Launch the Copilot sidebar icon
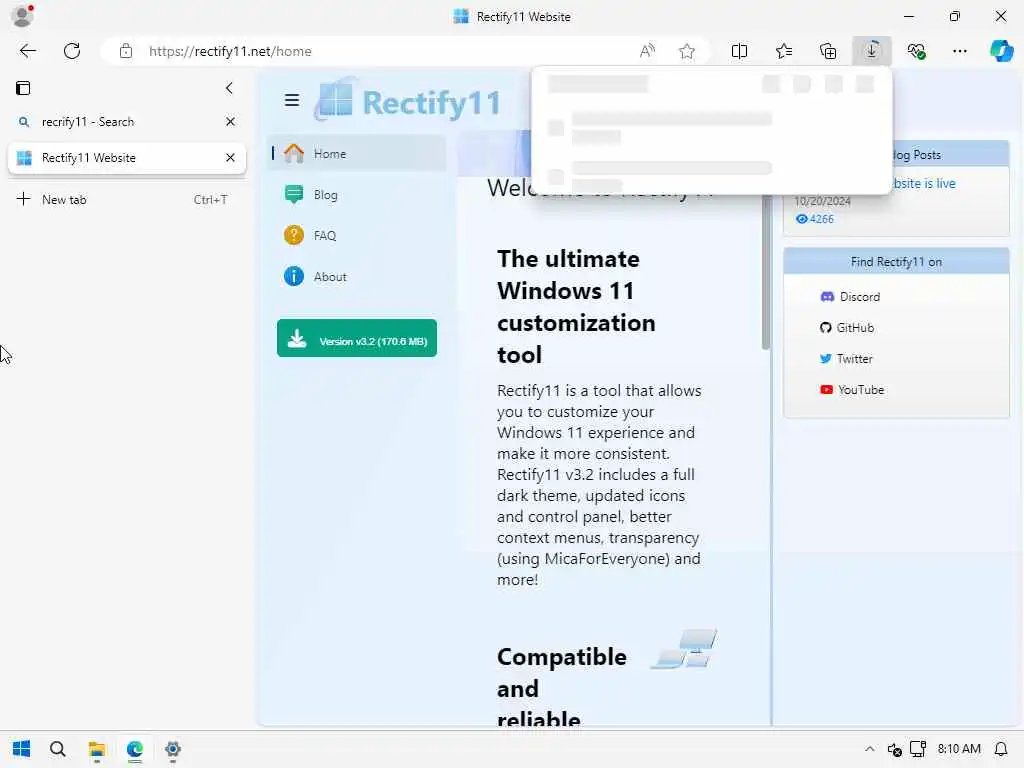The width and height of the screenshot is (1024, 768). pos(1001,51)
